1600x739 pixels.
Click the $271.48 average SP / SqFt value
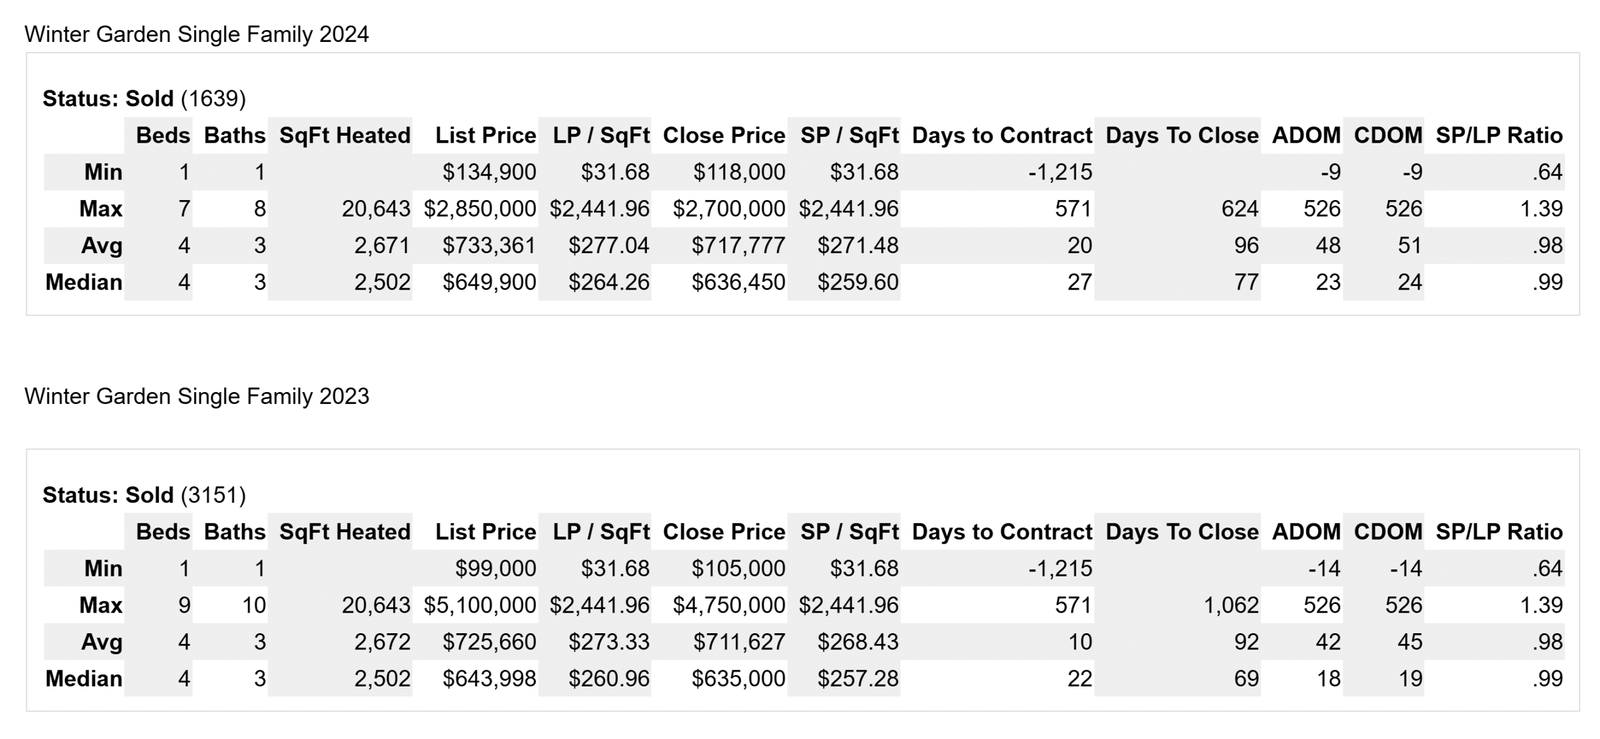[857, 246]
